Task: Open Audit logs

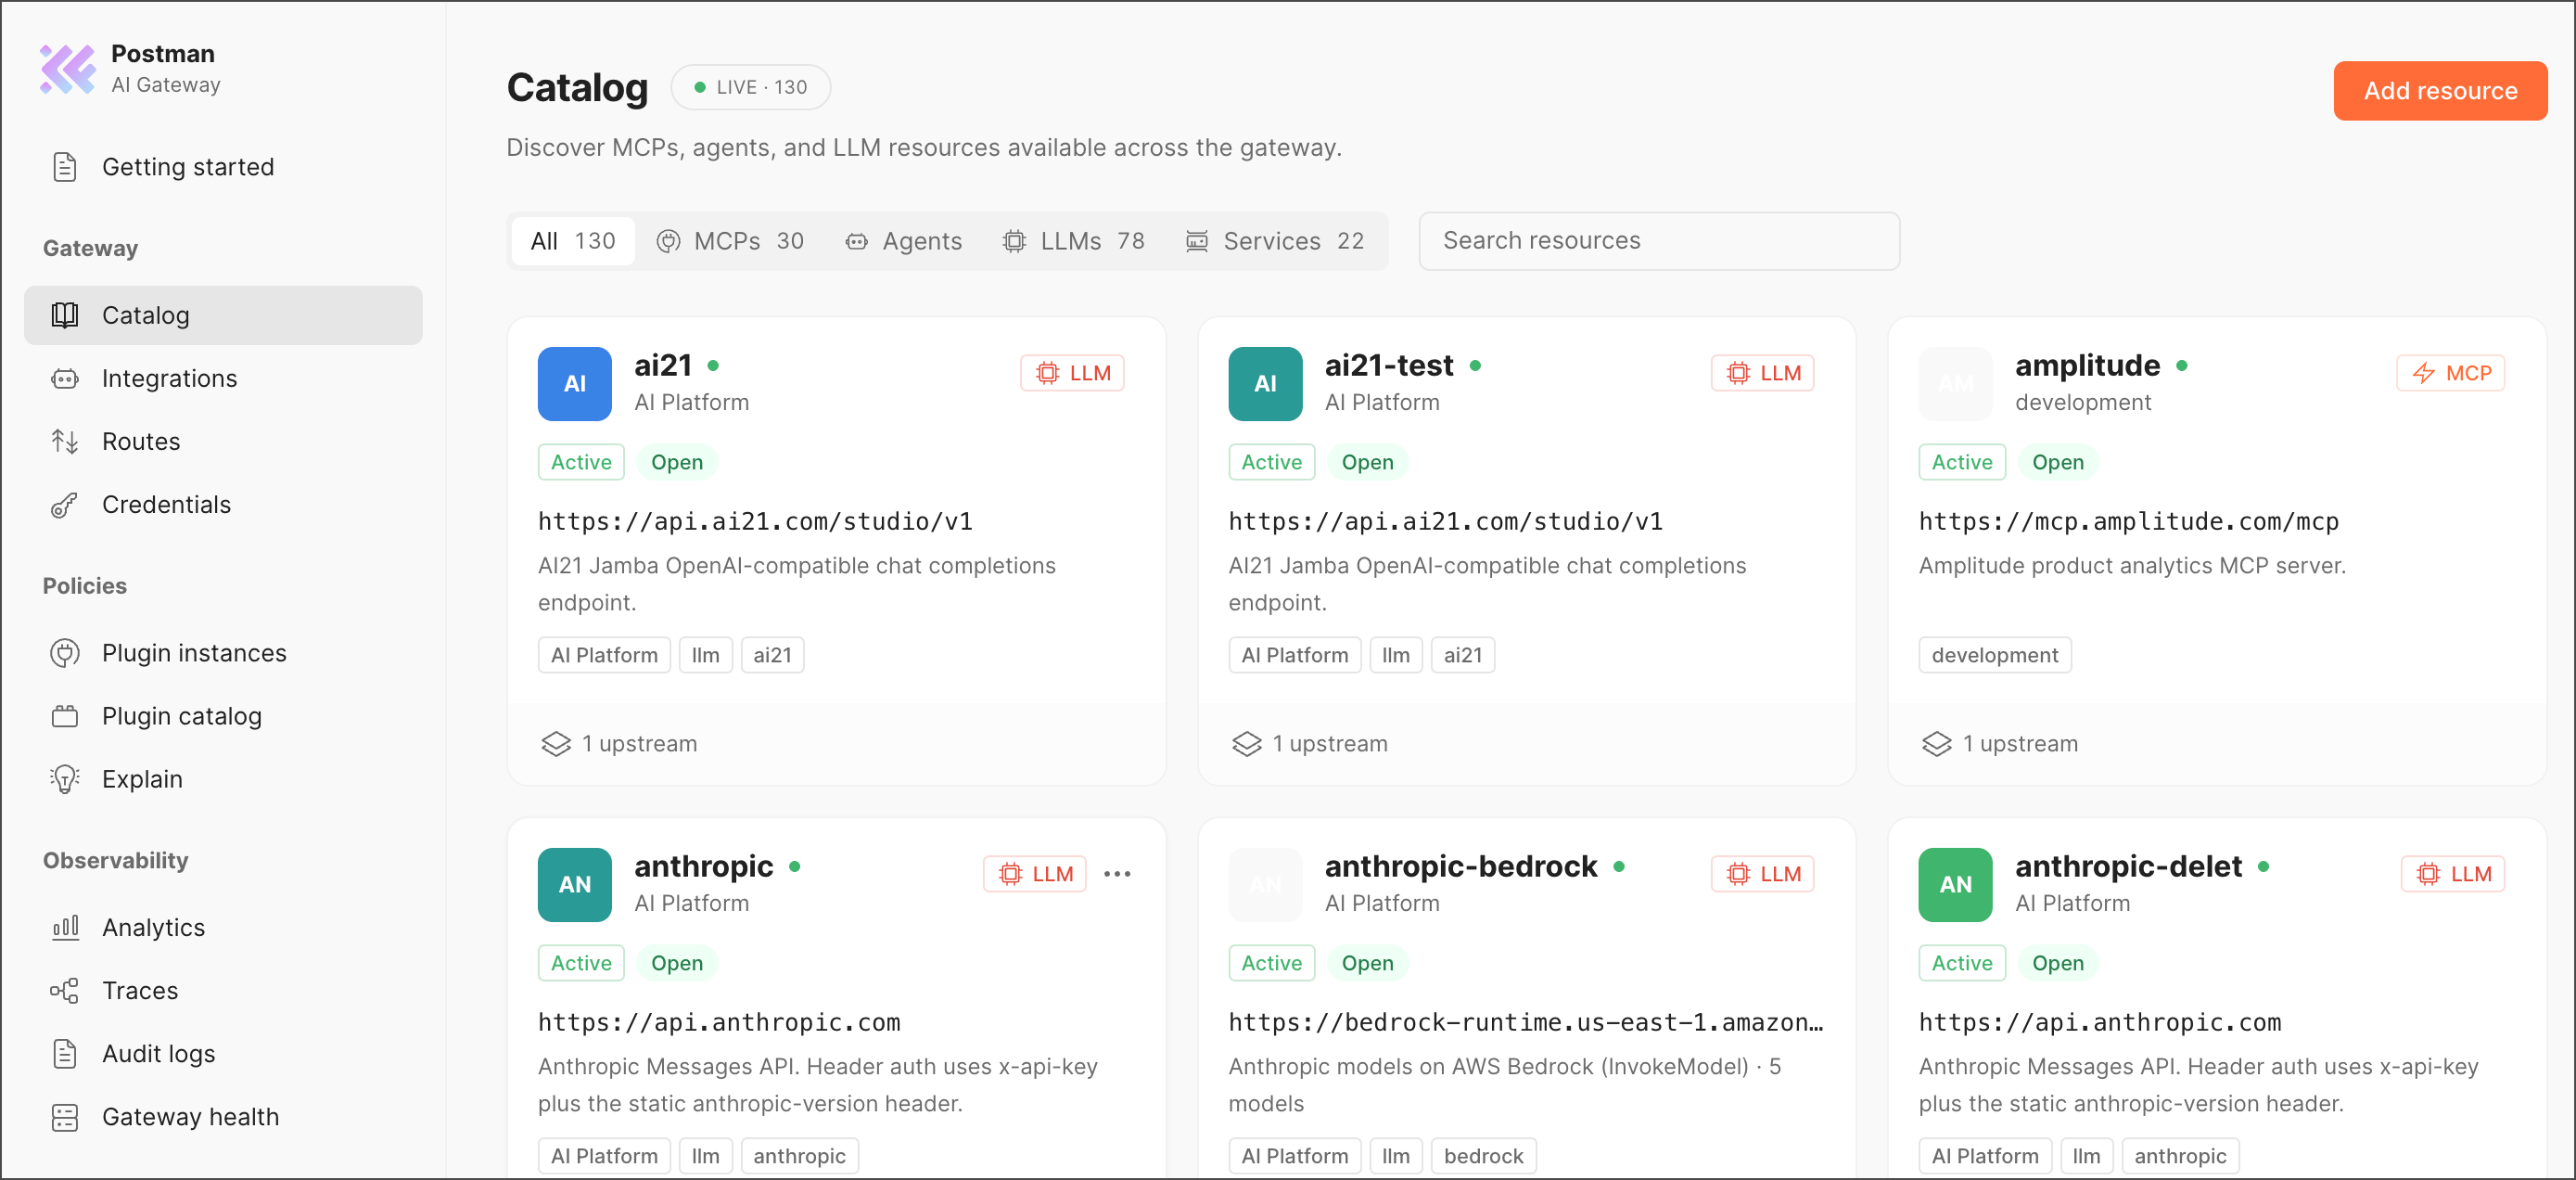Action: 222,1053
